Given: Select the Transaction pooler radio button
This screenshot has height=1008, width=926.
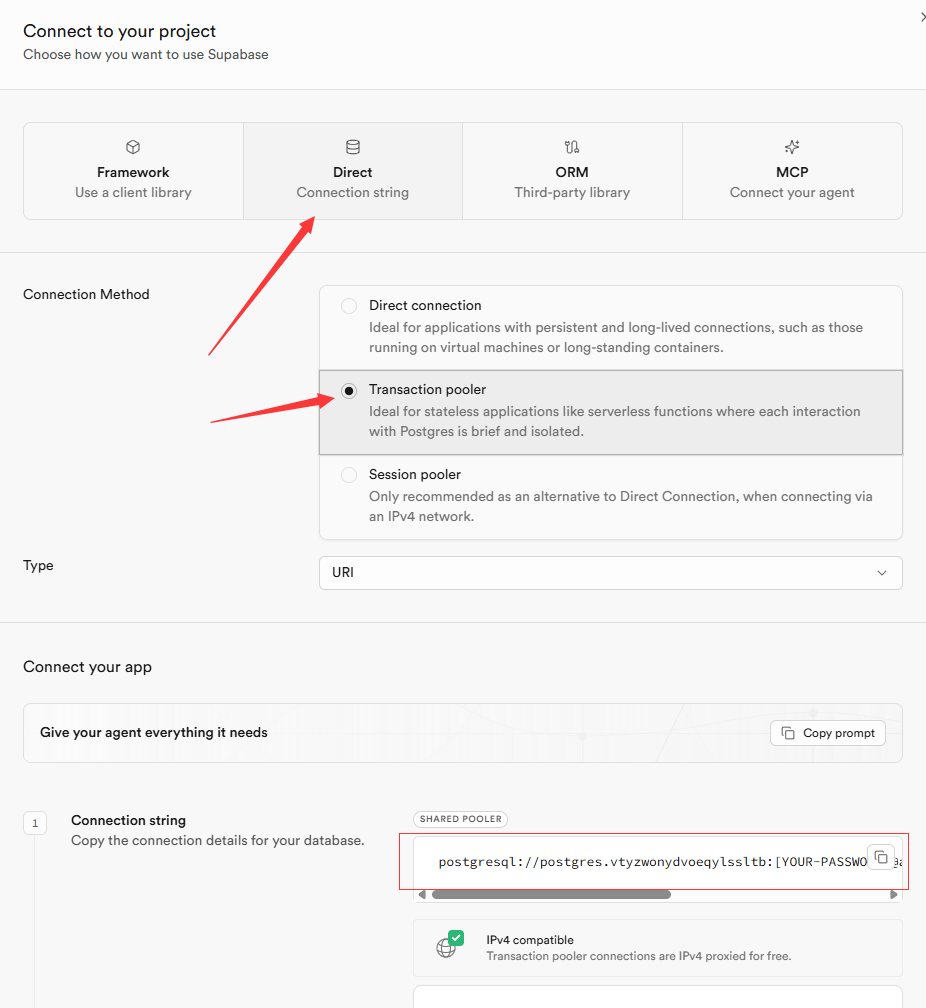Looking at the screenshot, I should pyautogui.click(x=349, y=391).
